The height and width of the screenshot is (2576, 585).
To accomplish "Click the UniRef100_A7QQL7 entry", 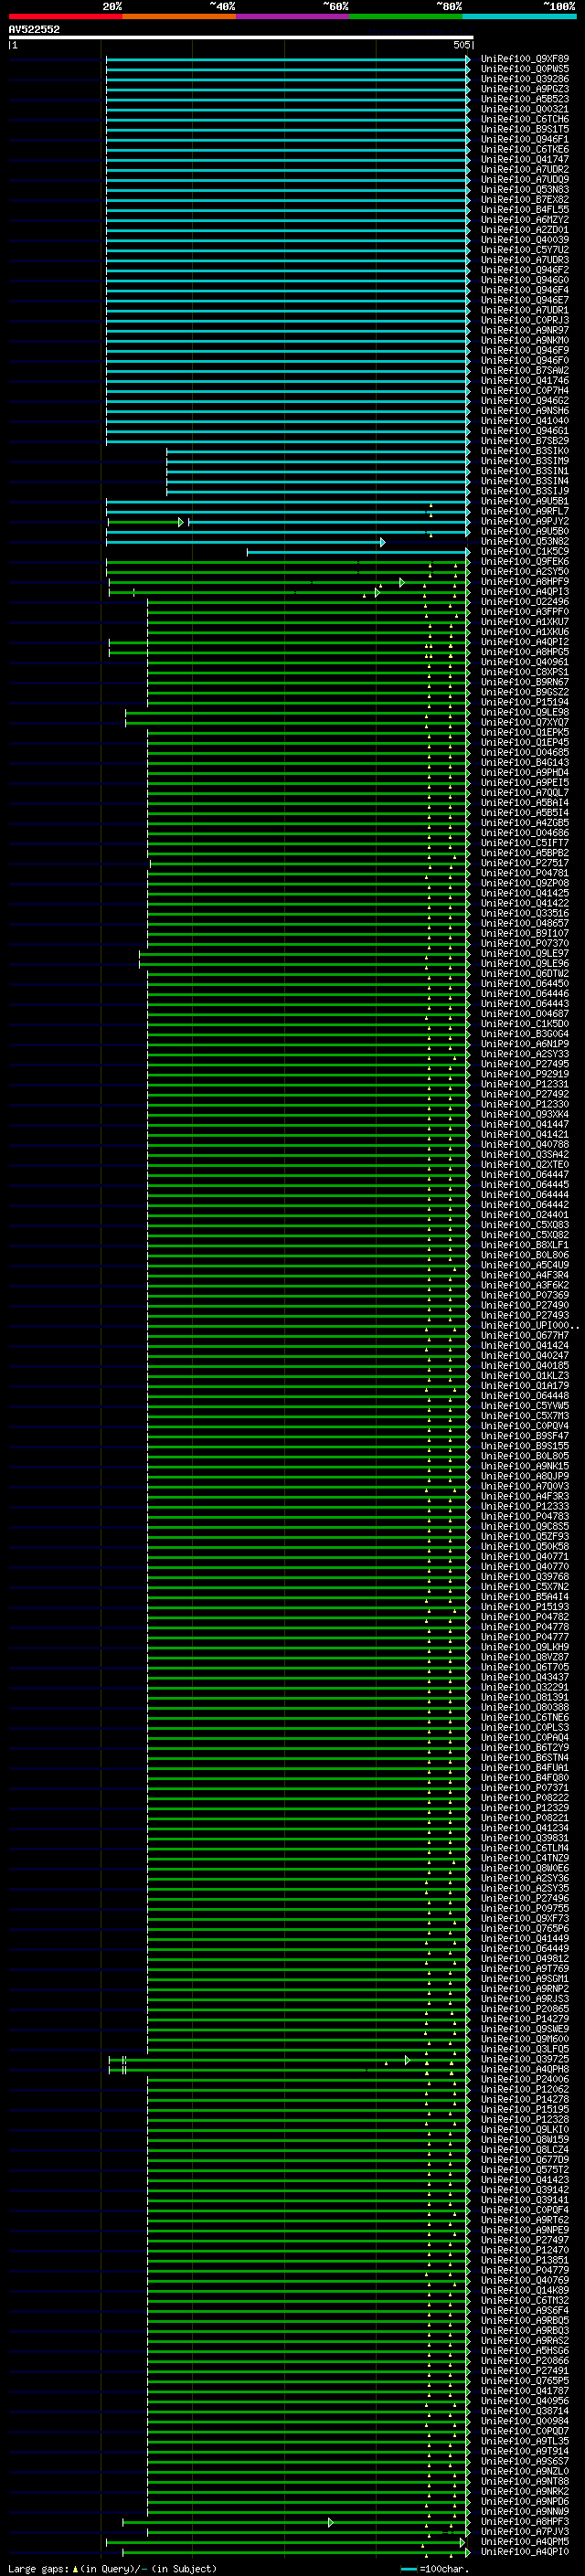I will coord(524,792).
